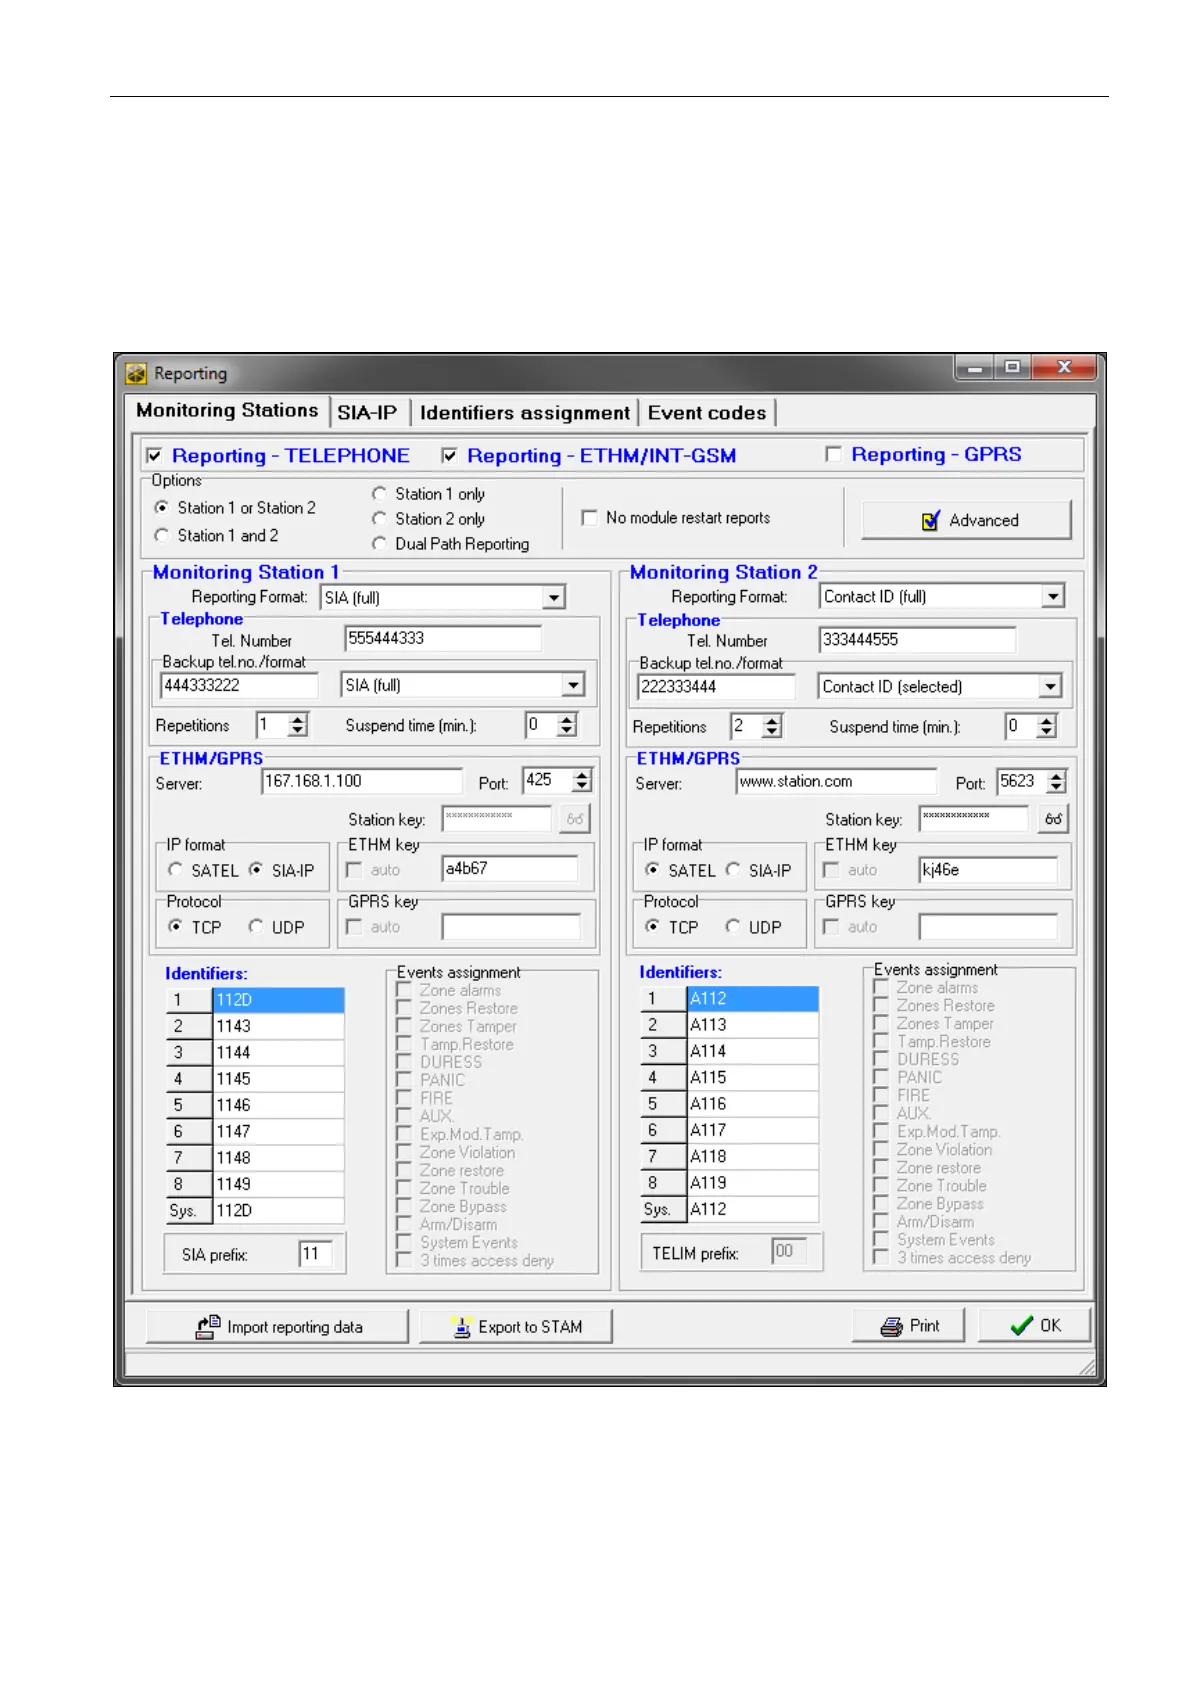Click ETHM key field a4b67
The image size is (1191, 1684).
point(510,869)
